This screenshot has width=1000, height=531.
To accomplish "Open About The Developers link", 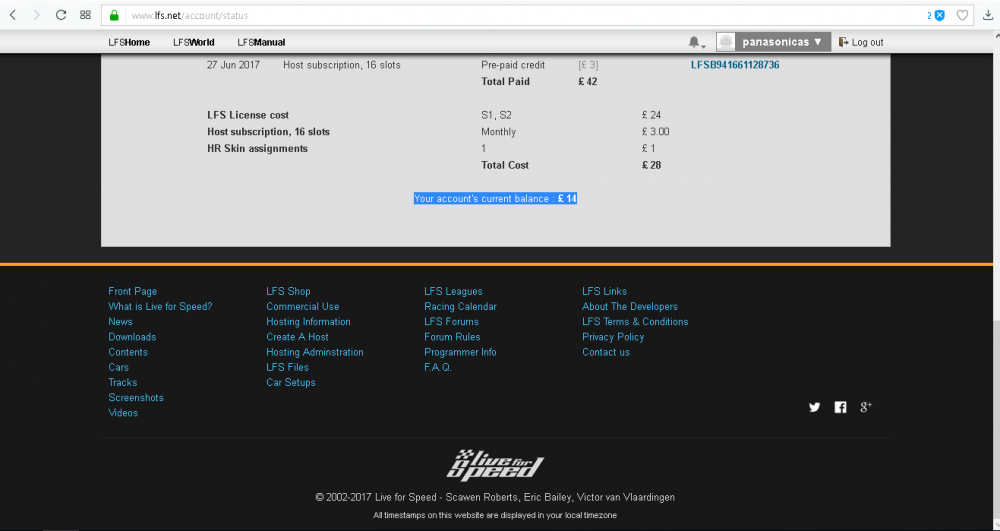I will [630, 307].
